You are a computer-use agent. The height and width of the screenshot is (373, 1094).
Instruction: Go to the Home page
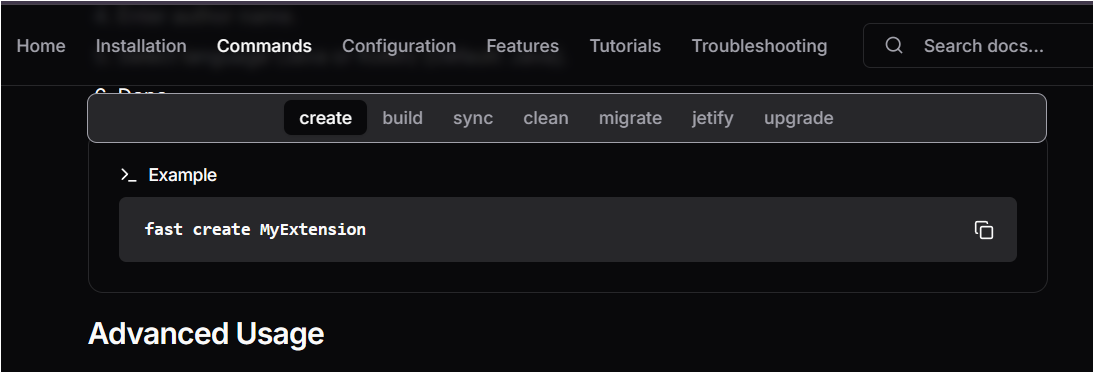(x=41, y=46)
